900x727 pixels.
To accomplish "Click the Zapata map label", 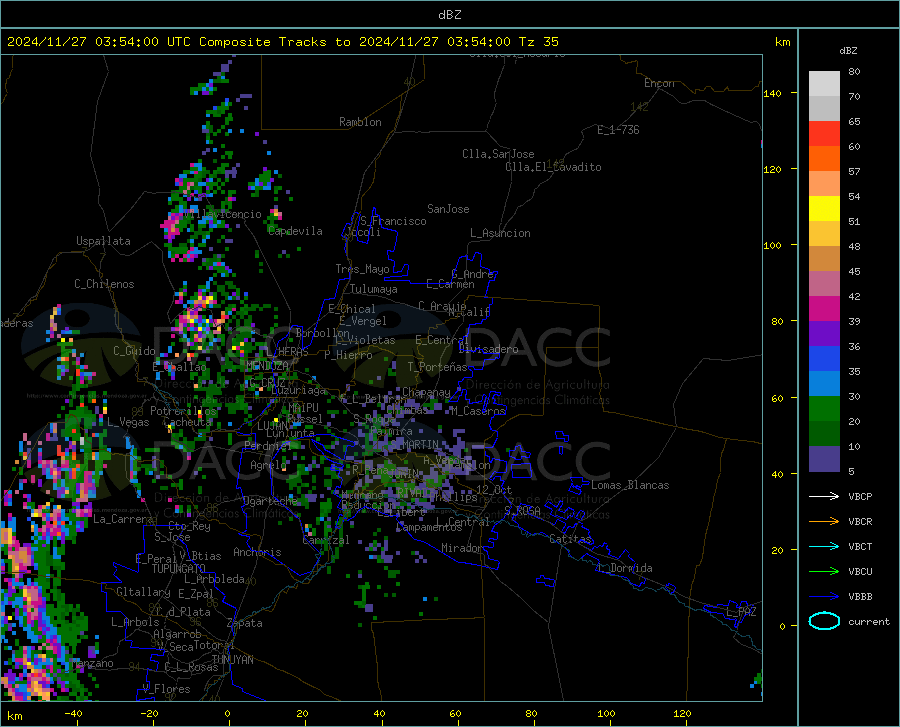I will (x=245, y=623).
